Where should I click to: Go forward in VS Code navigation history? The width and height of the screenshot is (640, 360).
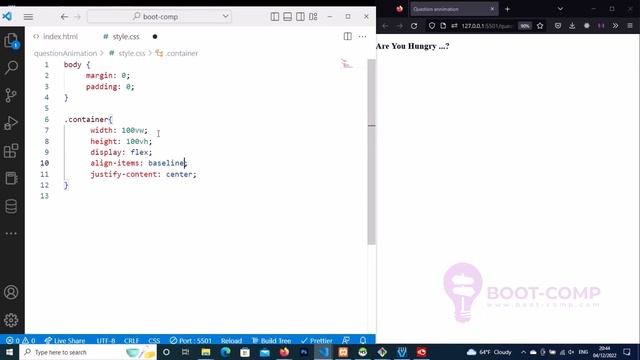(78, 17)
